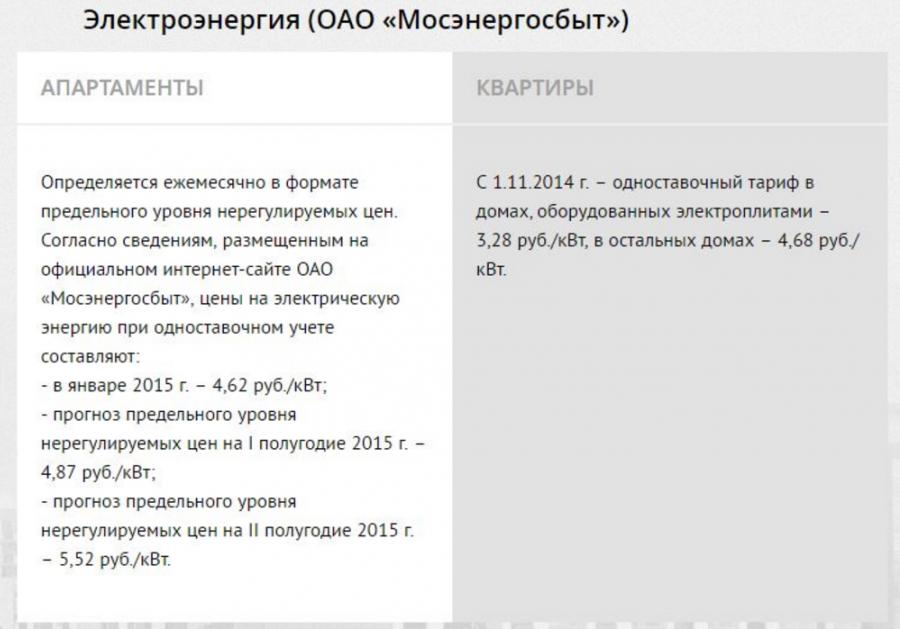Click the value '– 5,52 руб./кВт.'

(106, 560)
